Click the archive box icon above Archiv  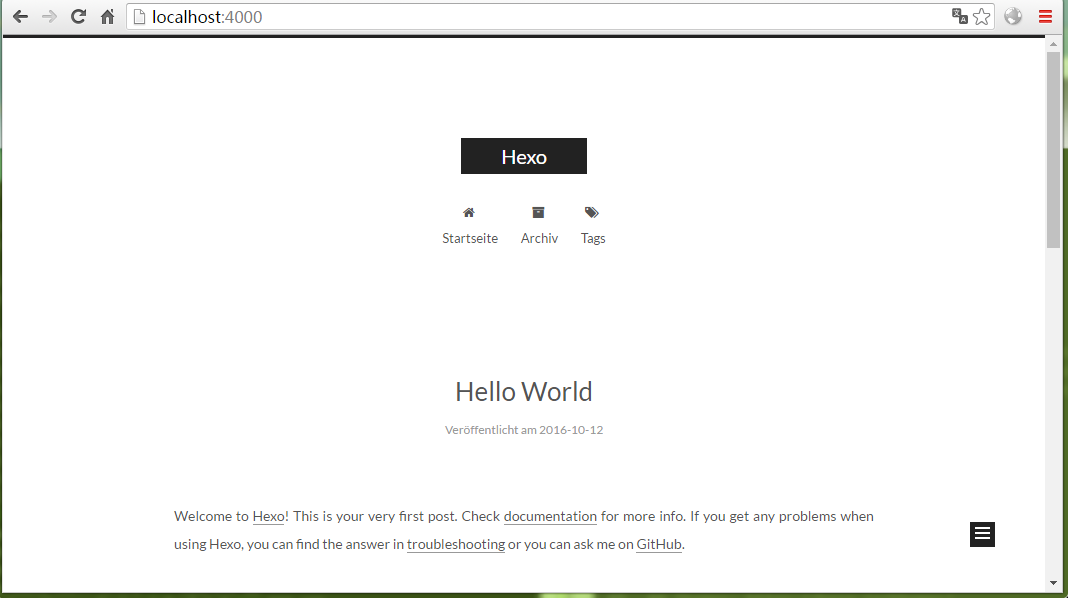pos(539,211)
